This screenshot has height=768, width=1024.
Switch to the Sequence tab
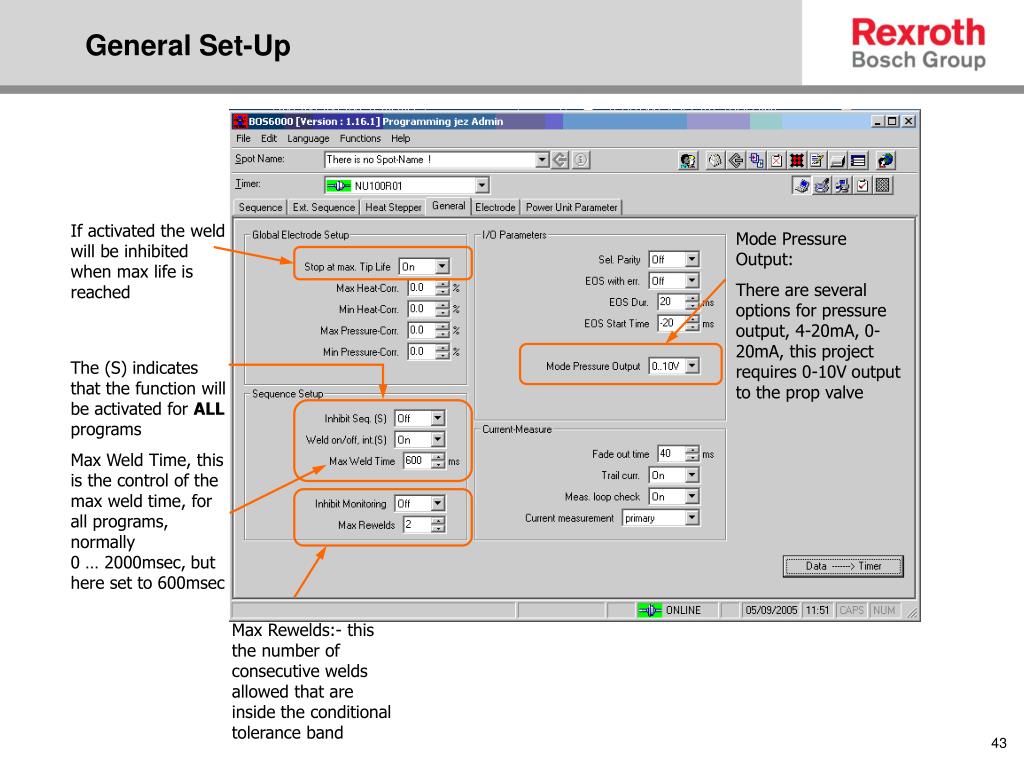click(x=260, y=207)
